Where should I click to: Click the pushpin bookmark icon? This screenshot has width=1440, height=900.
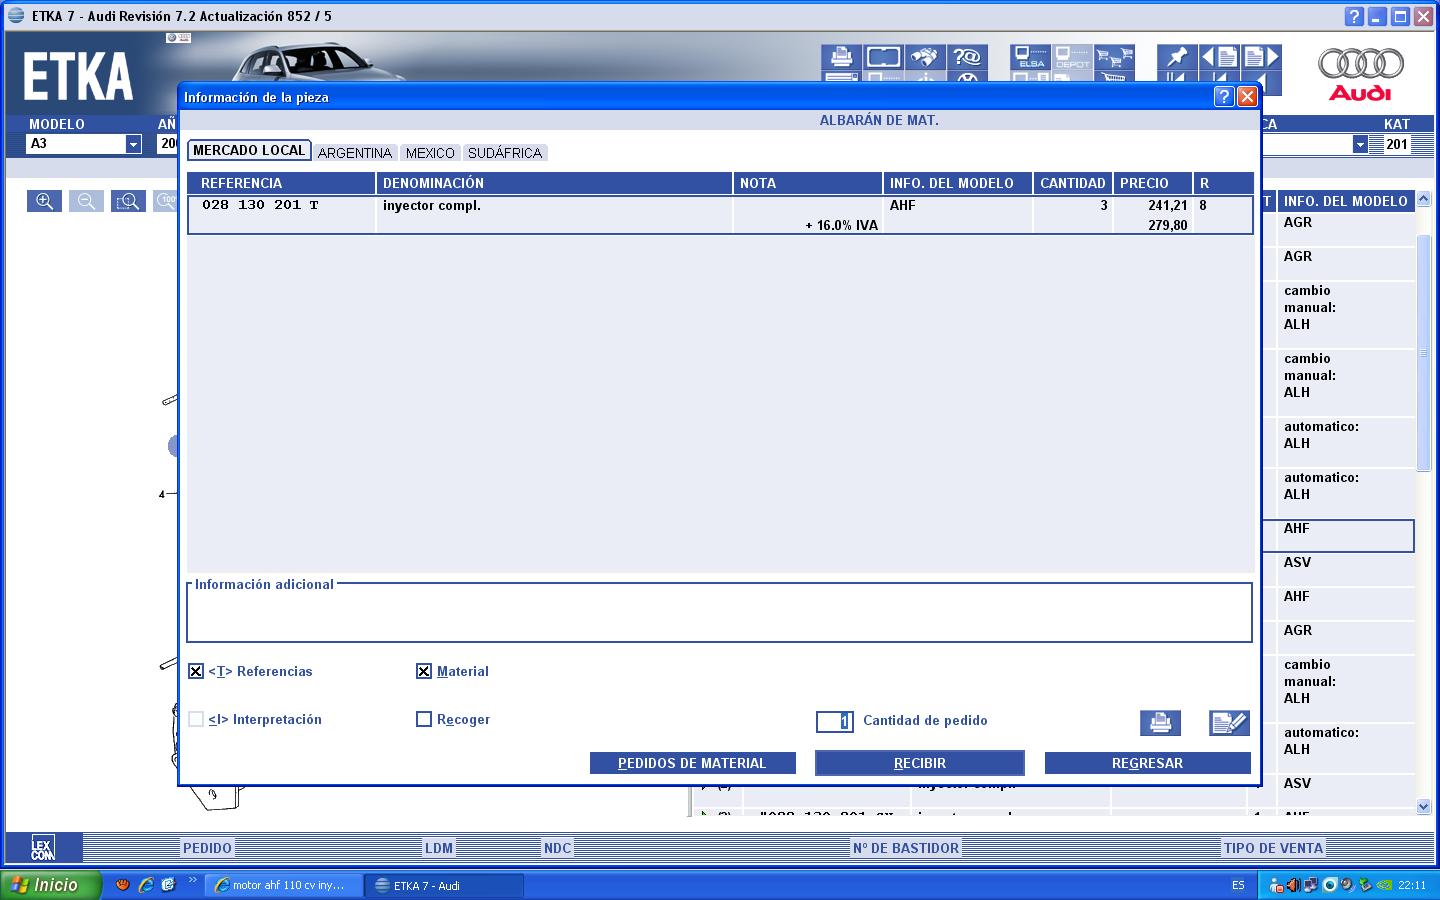tap(1177, 57)
